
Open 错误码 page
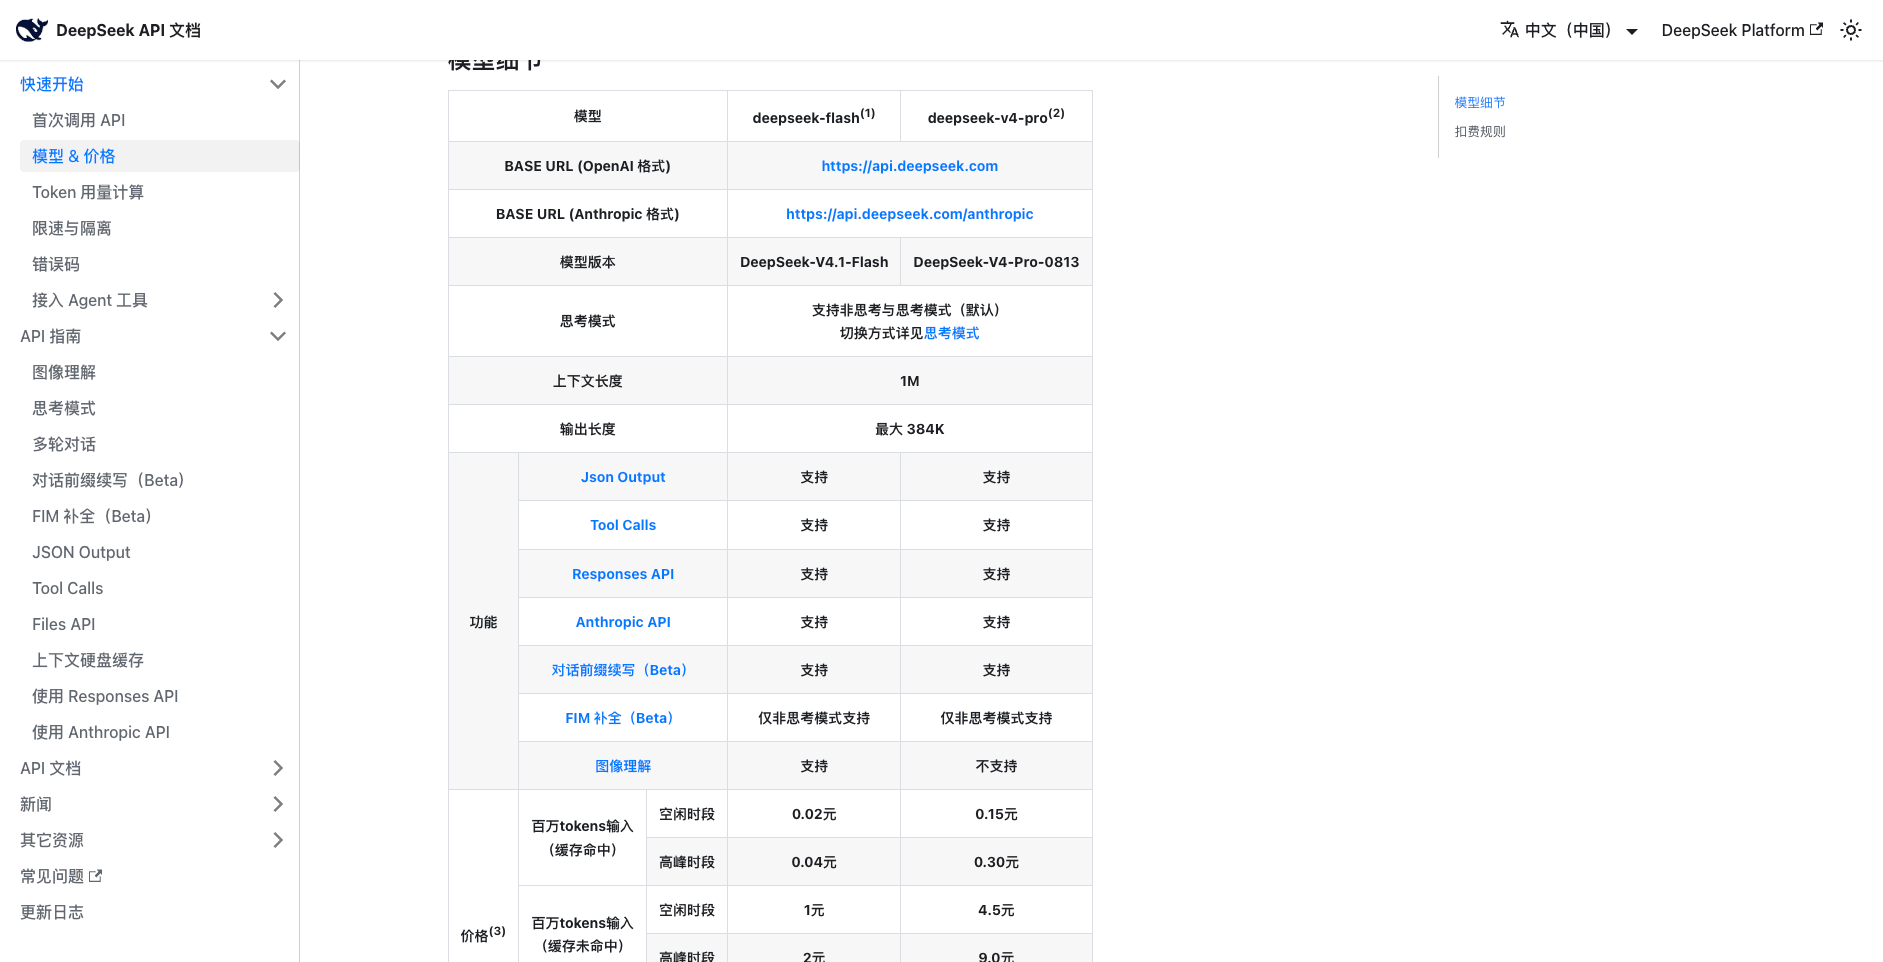pos(56,264)
